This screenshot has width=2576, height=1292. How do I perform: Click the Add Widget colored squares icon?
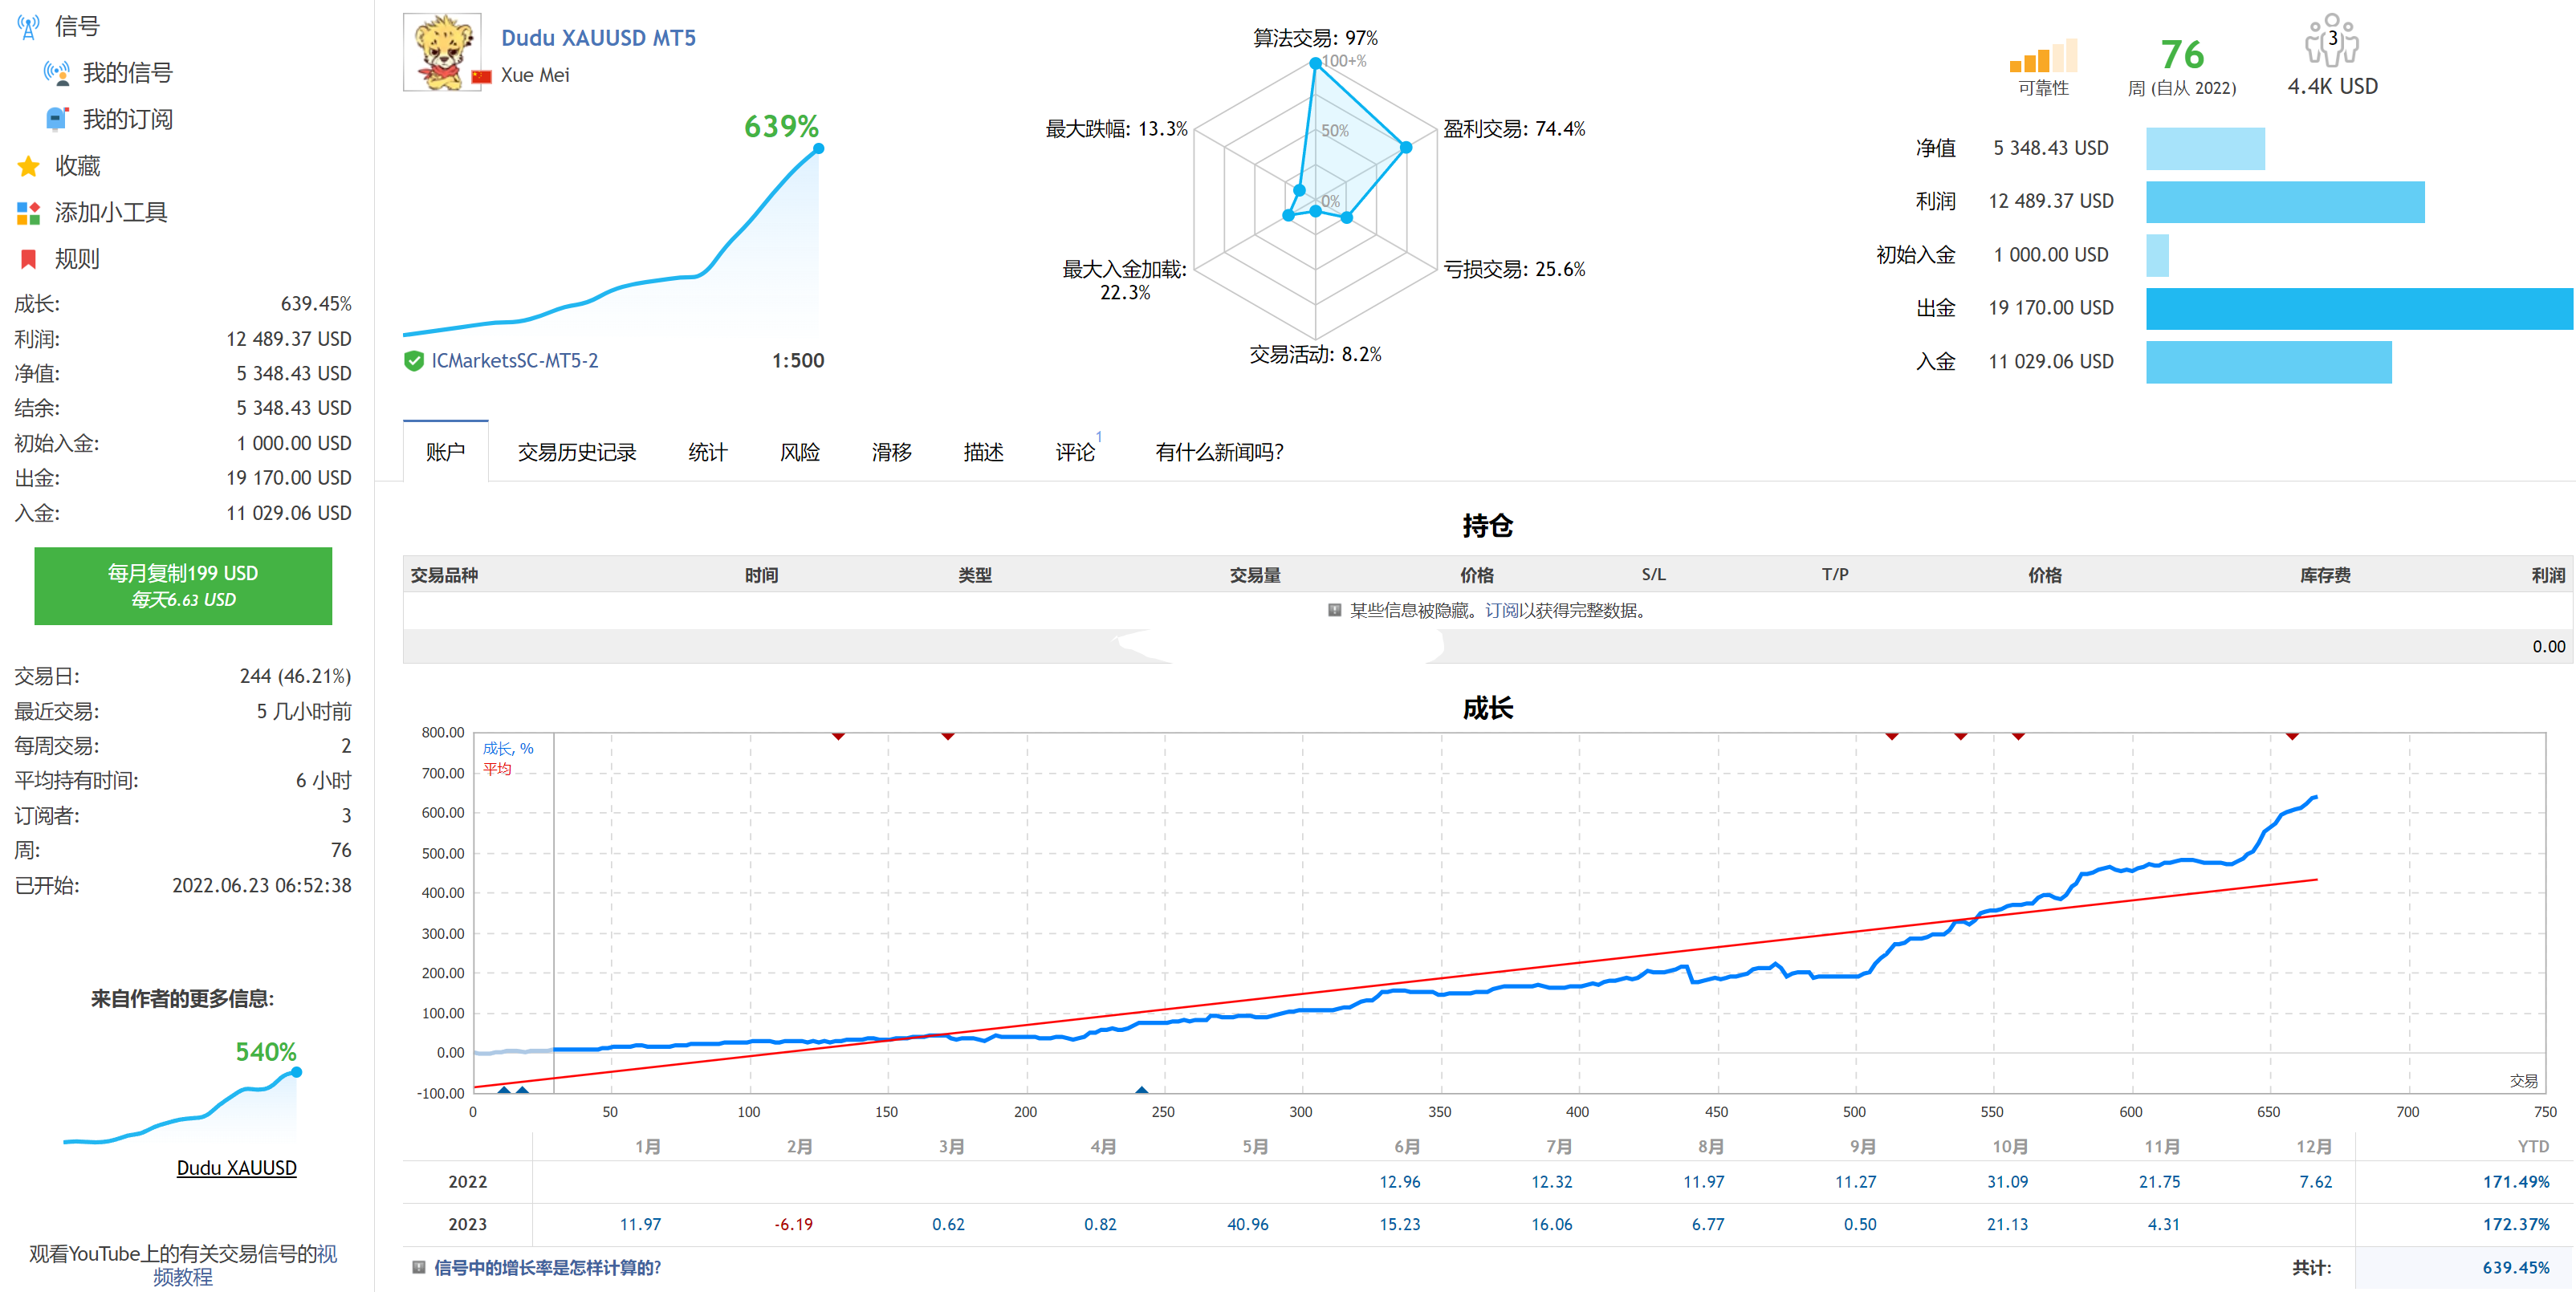pyautogui.click(x=28, y=212)
